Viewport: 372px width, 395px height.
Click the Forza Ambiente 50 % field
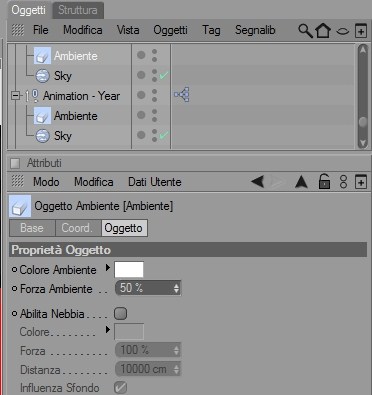[148, 288]
